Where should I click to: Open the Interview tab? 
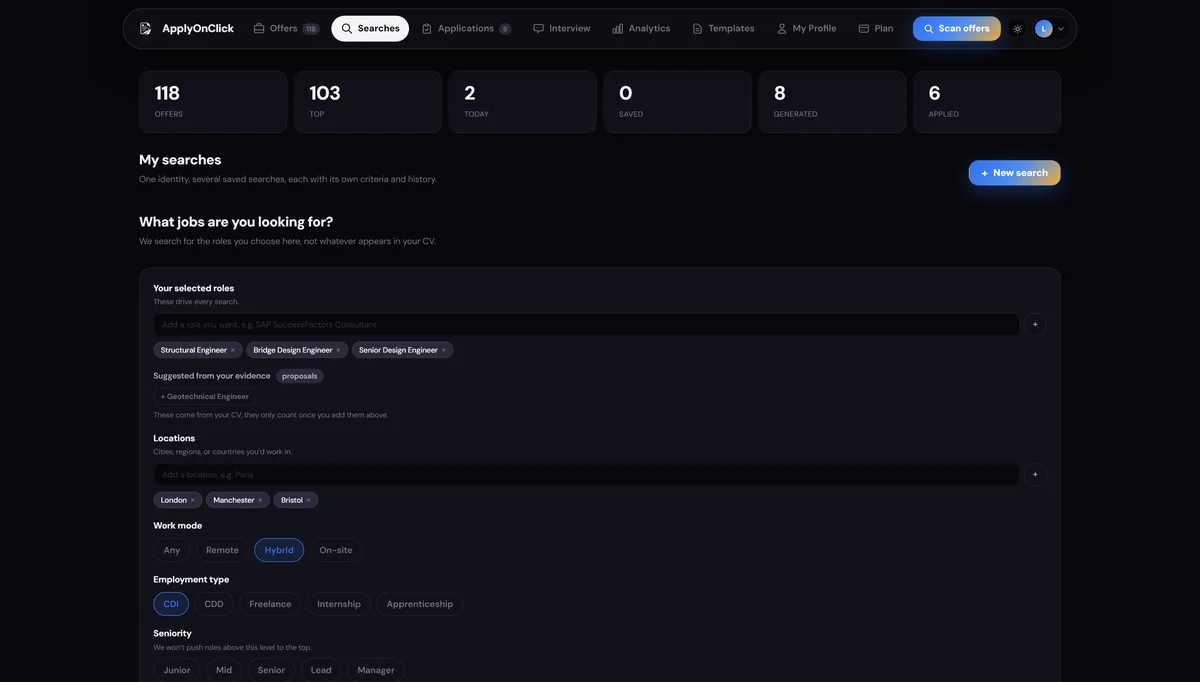tap(562, 29)
